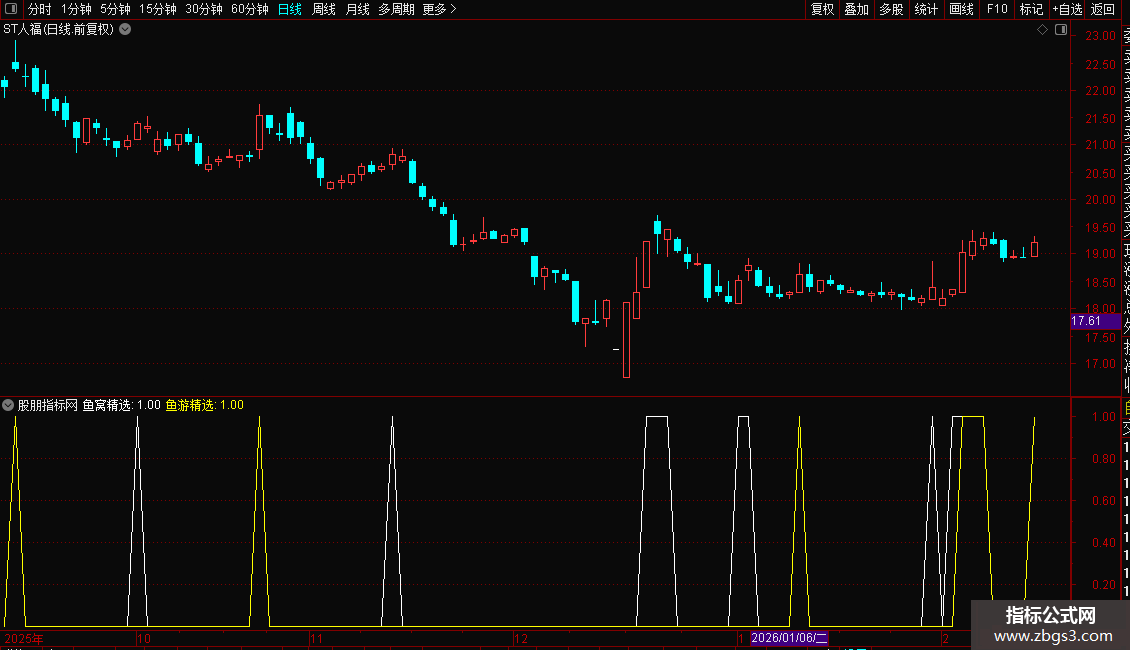Image resolution: width=1130 pixels, height=650 pixels.
Task: Click the ST人福(日线.前复权) chart title
Action: click(x=58, y=30)
